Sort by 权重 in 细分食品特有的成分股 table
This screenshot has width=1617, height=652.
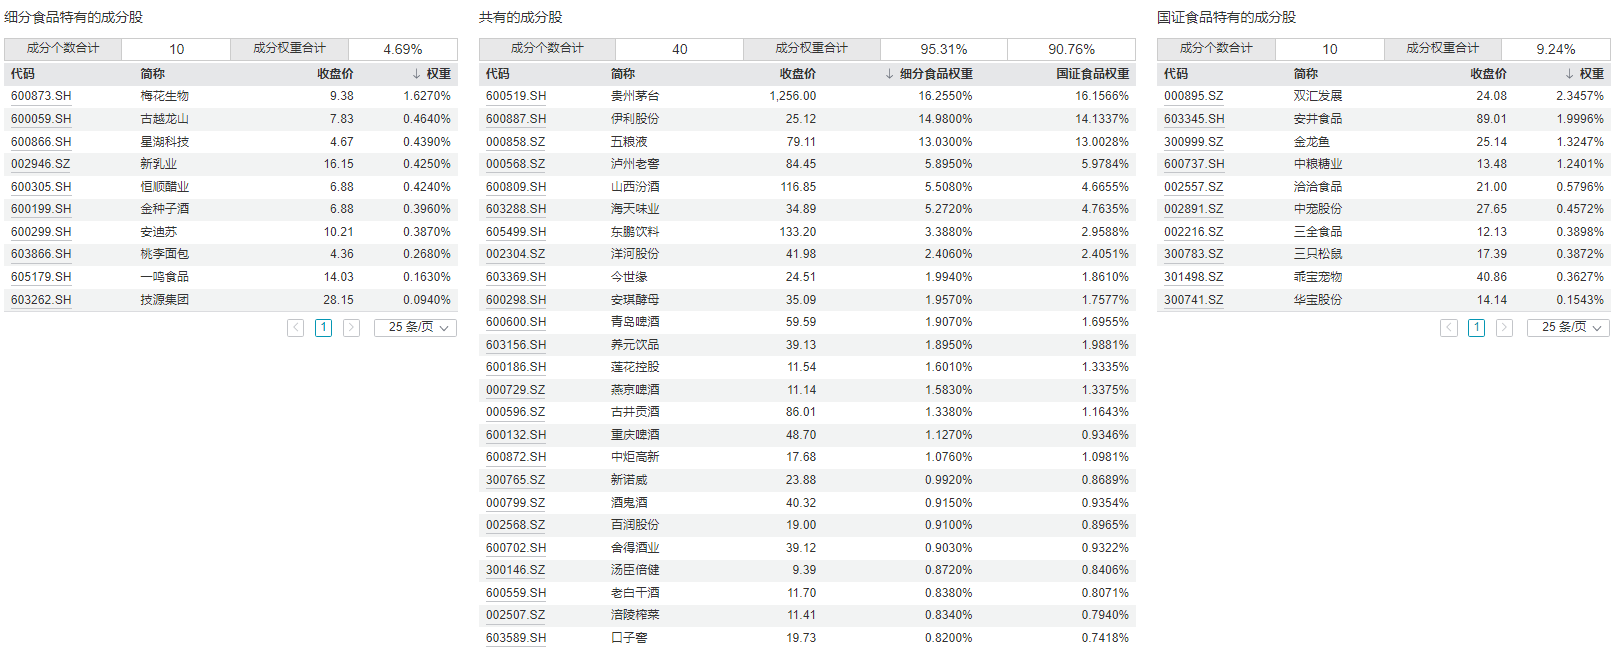(x=431, y=74)
